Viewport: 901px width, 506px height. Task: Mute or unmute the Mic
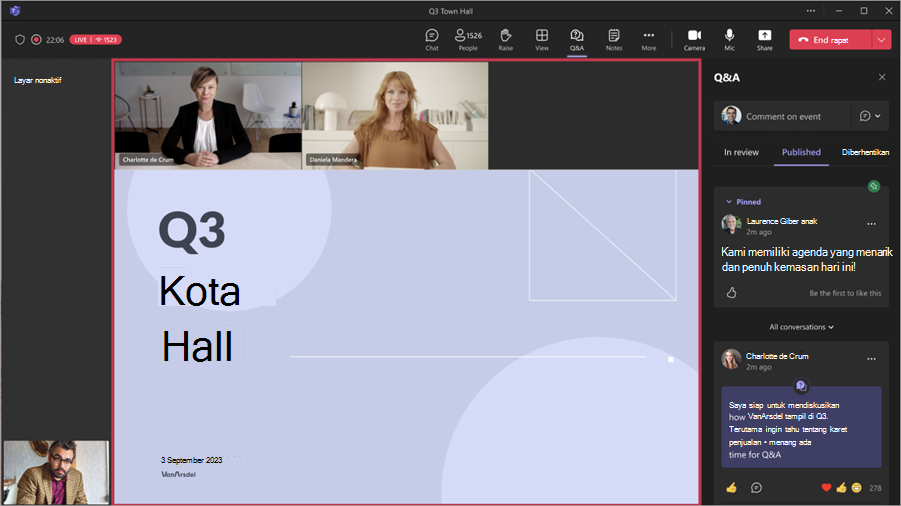[729, 40]
